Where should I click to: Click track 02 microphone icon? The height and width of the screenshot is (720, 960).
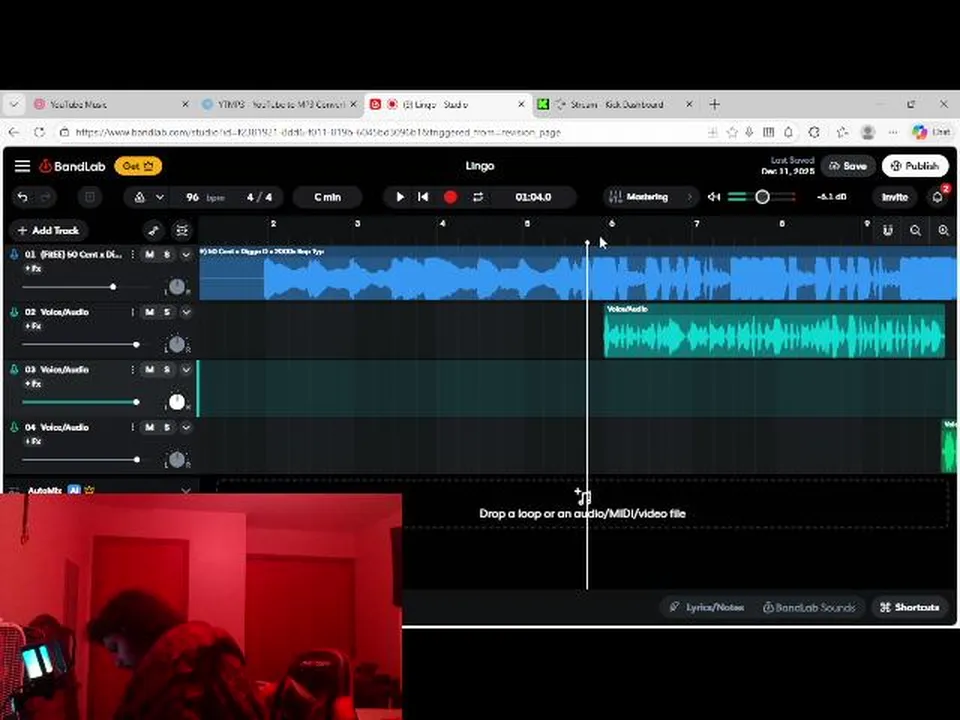(14, 312)
